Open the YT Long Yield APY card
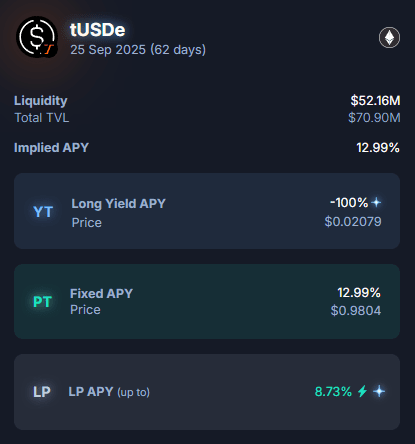This screenshot has width=415, height=444. click(207, 211)
